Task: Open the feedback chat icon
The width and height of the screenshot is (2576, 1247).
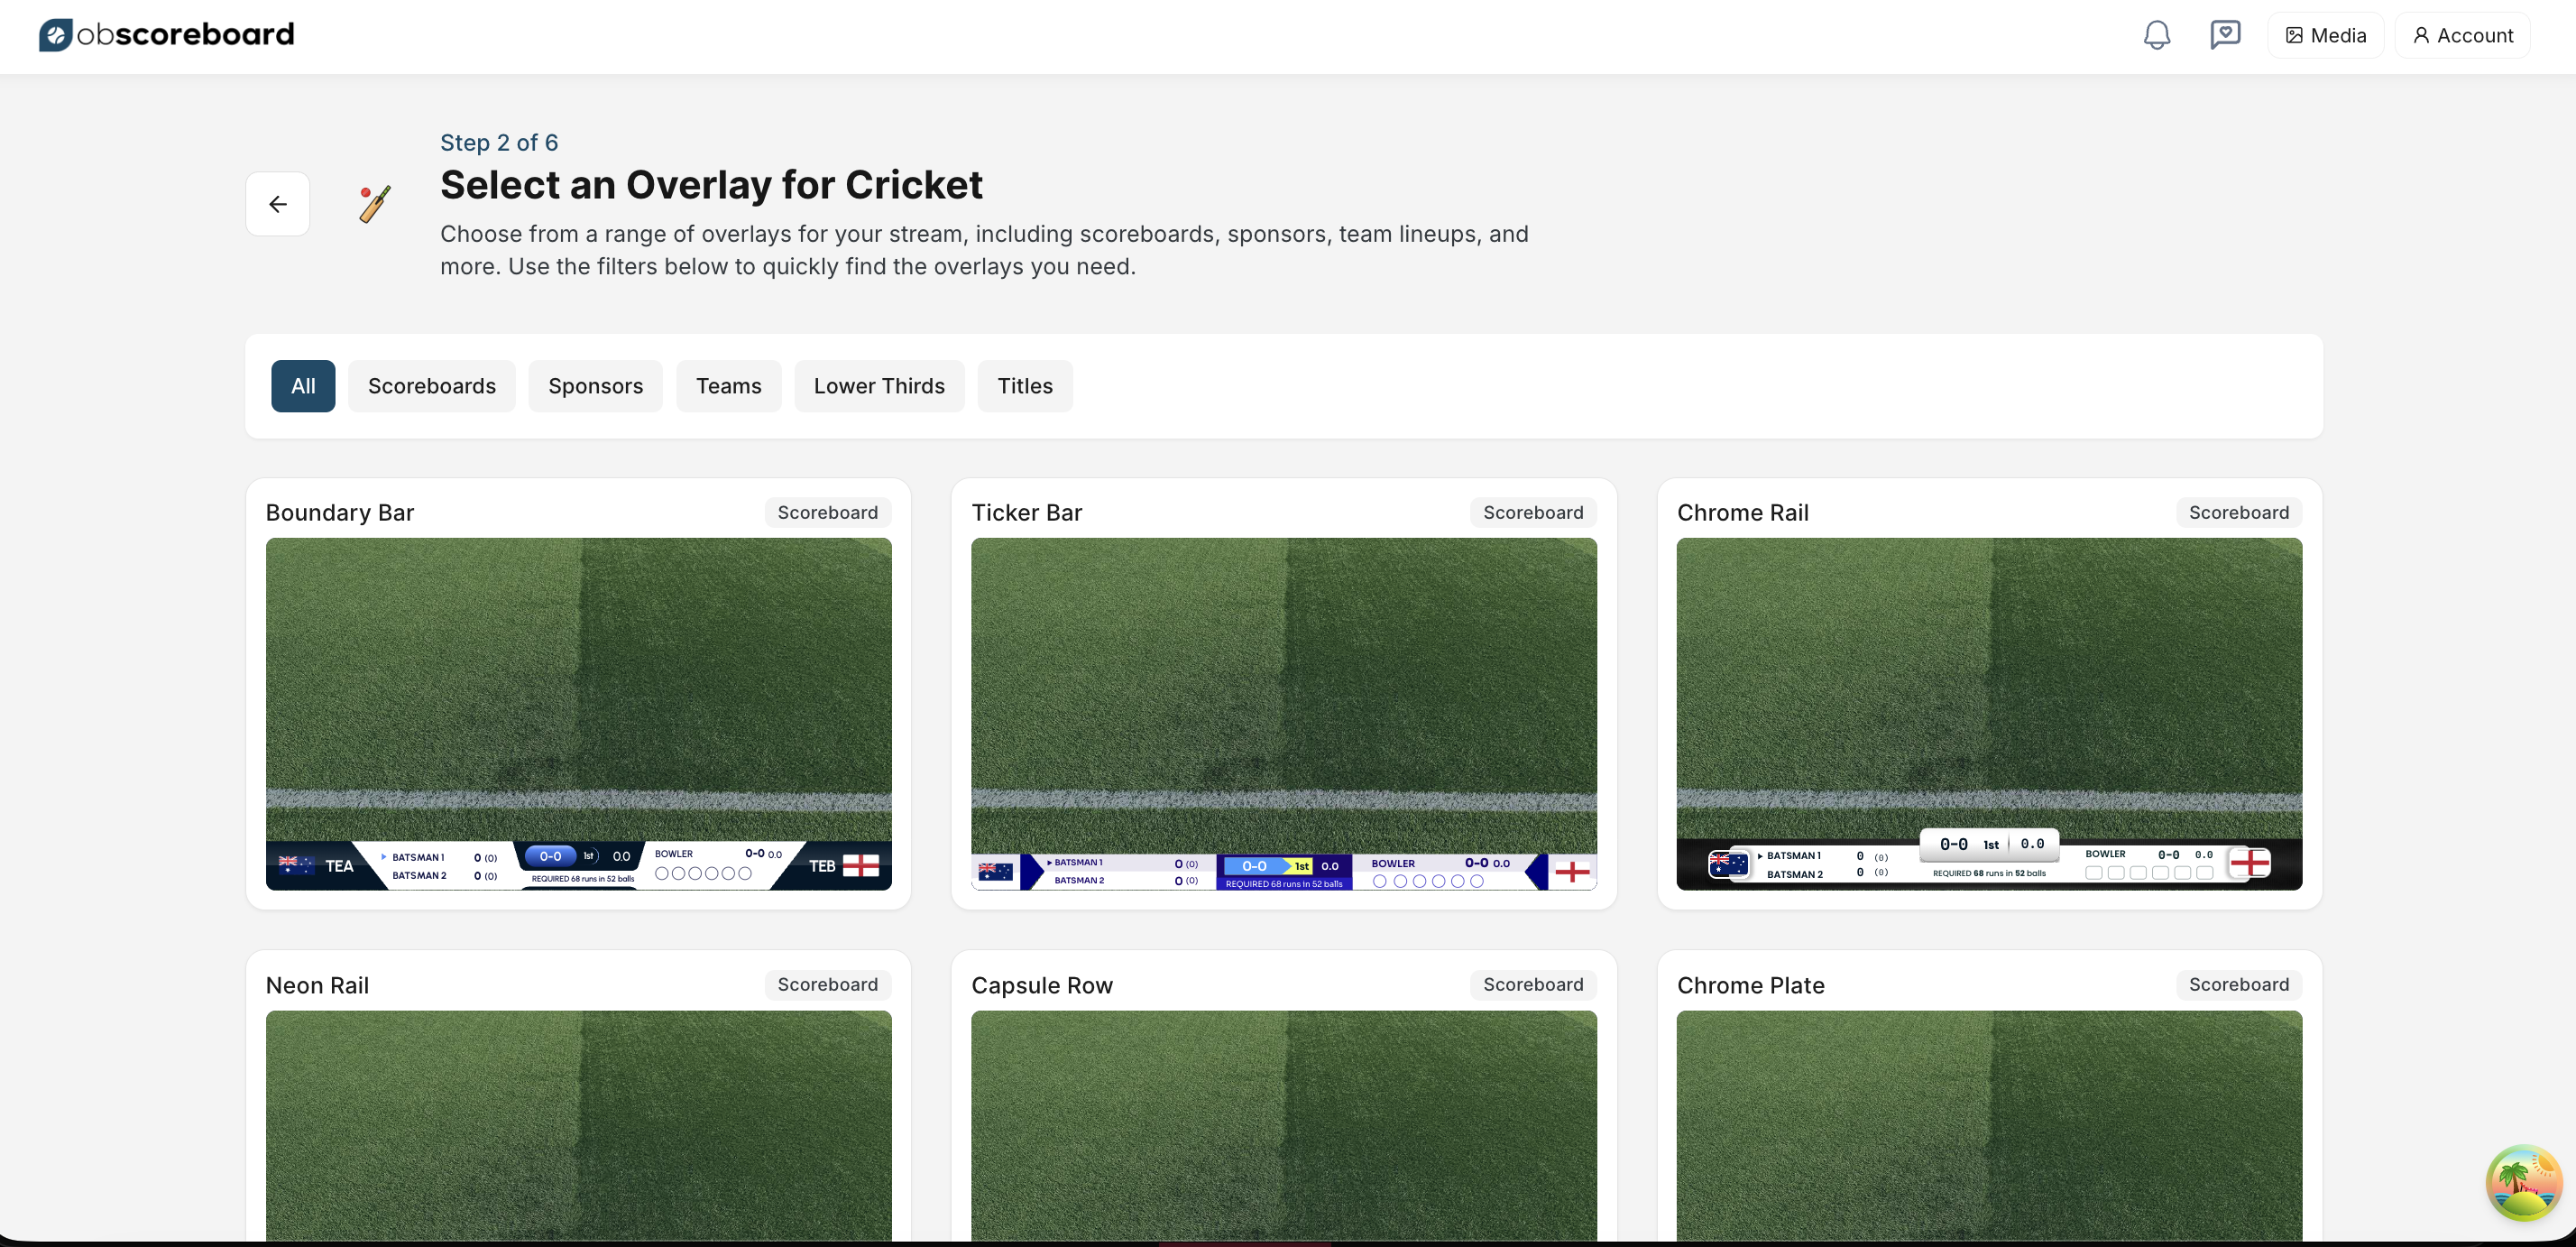Action: (2225, 35)
